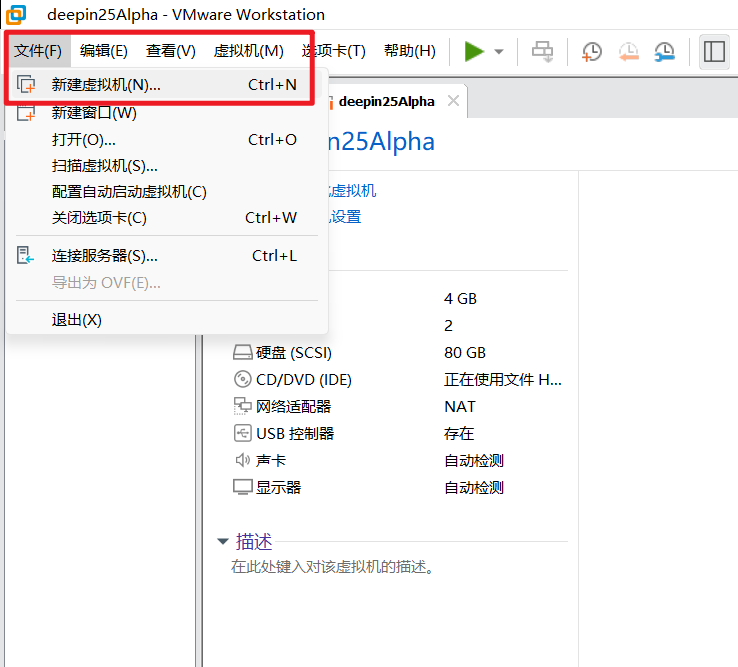Click the 网络适配器 network adapter entry
Screen dimensions: 738x667
[x=293, y=407]
